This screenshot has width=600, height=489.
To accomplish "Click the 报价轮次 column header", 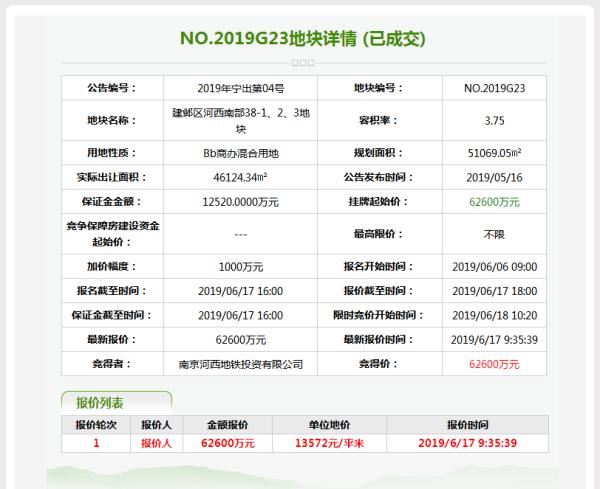I will 96,425.
